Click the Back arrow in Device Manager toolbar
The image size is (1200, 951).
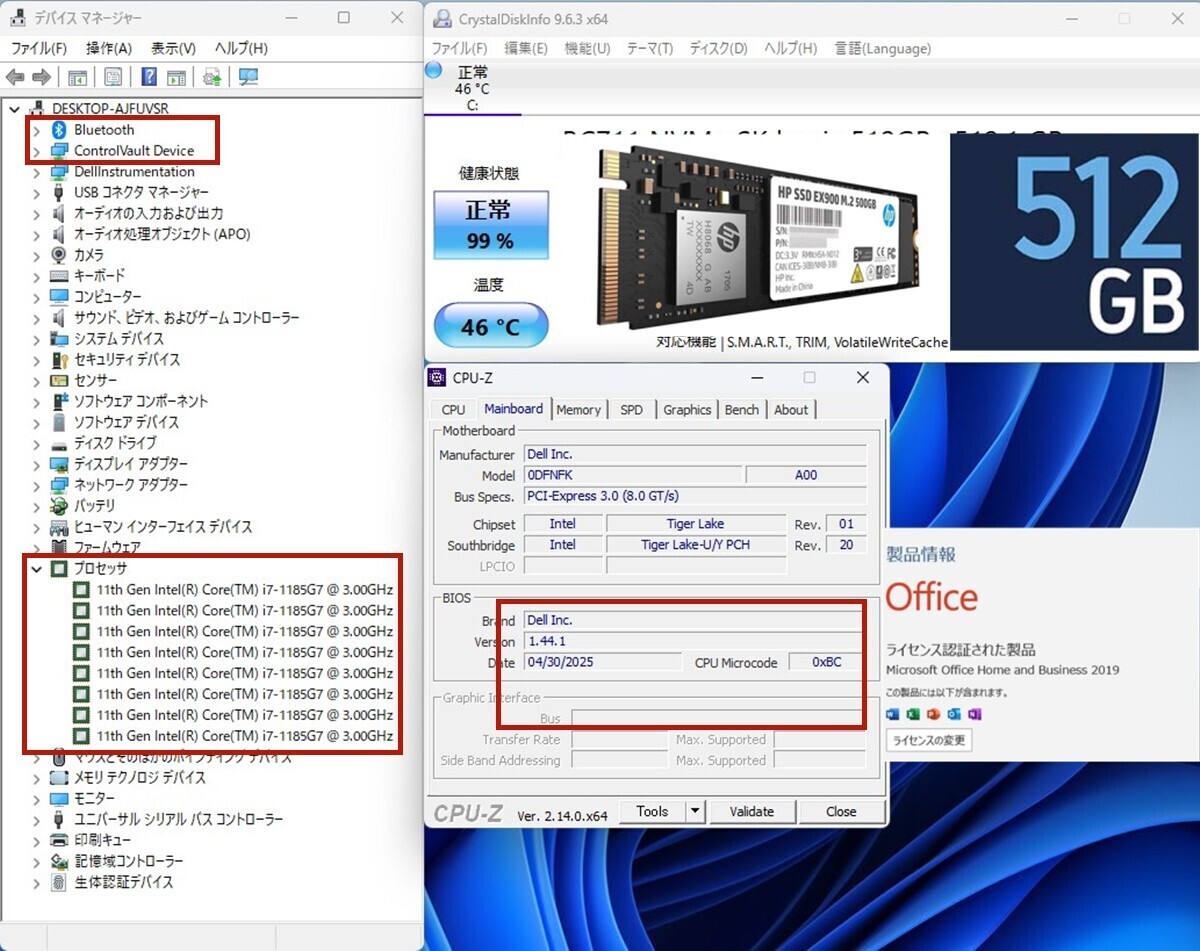15,77
